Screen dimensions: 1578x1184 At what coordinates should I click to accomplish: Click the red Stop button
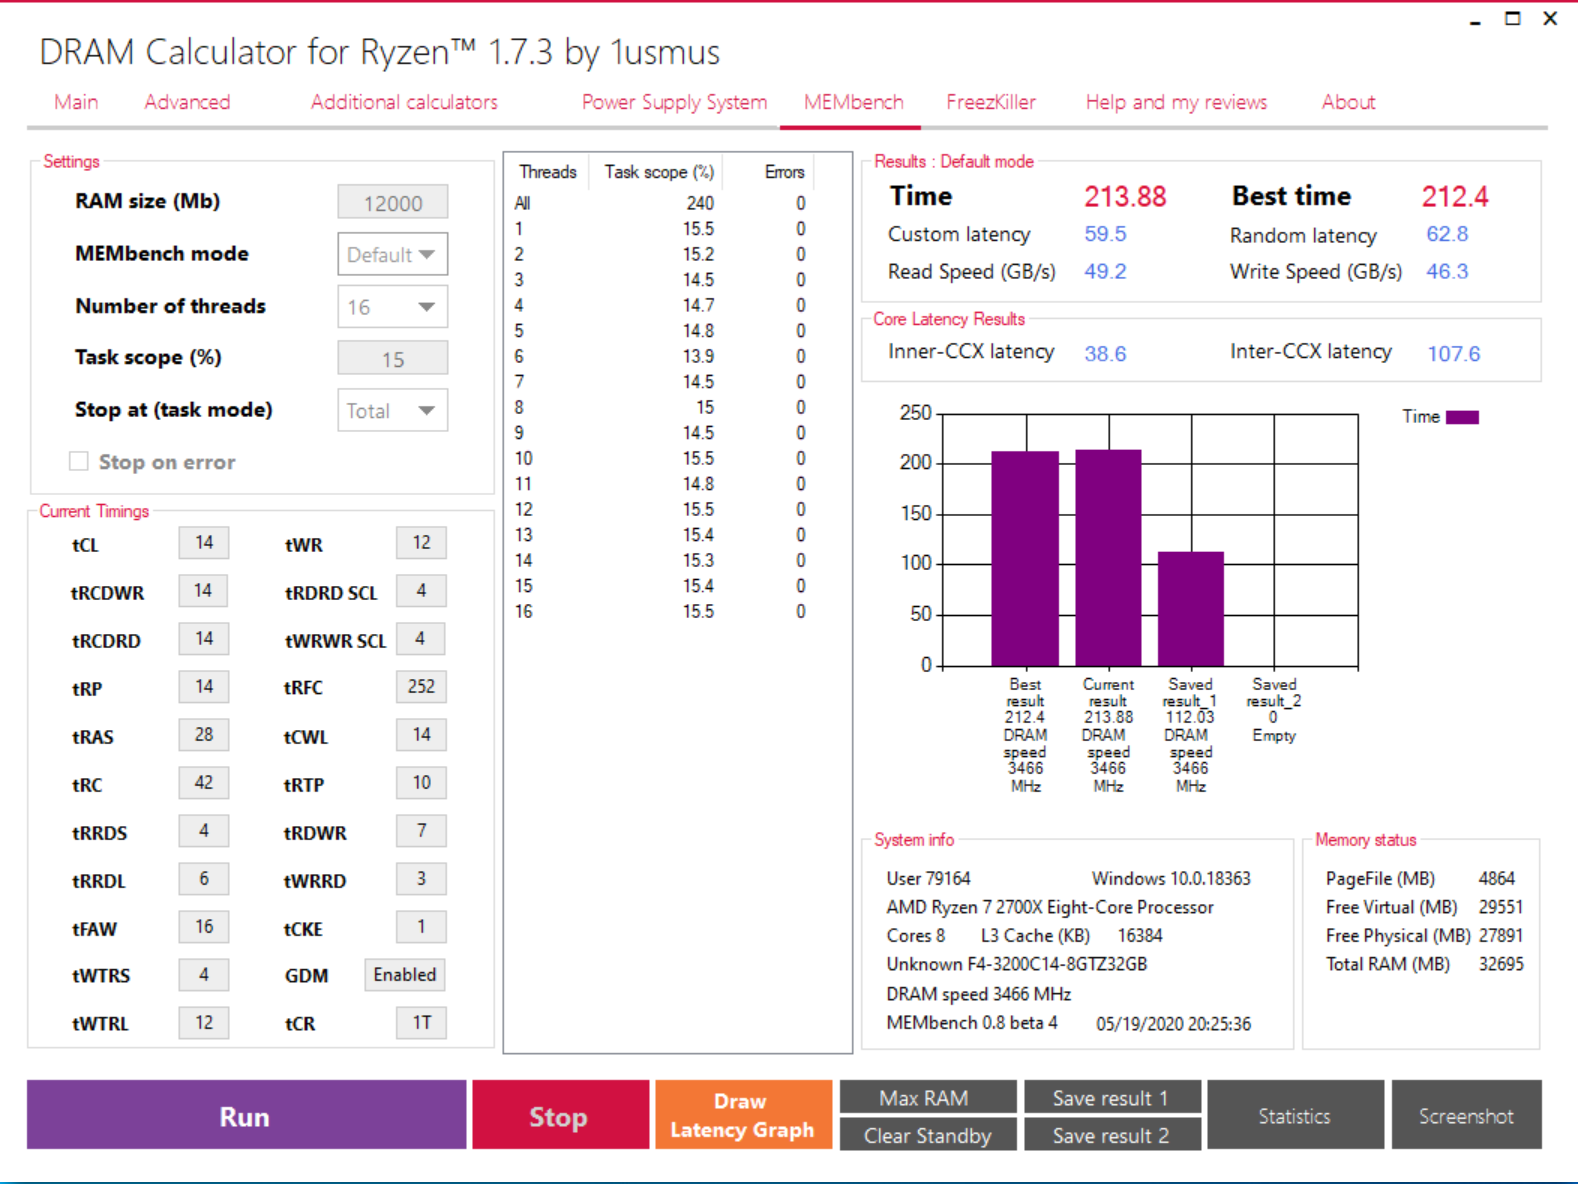pyautogui.click(x=560, y=1115)
